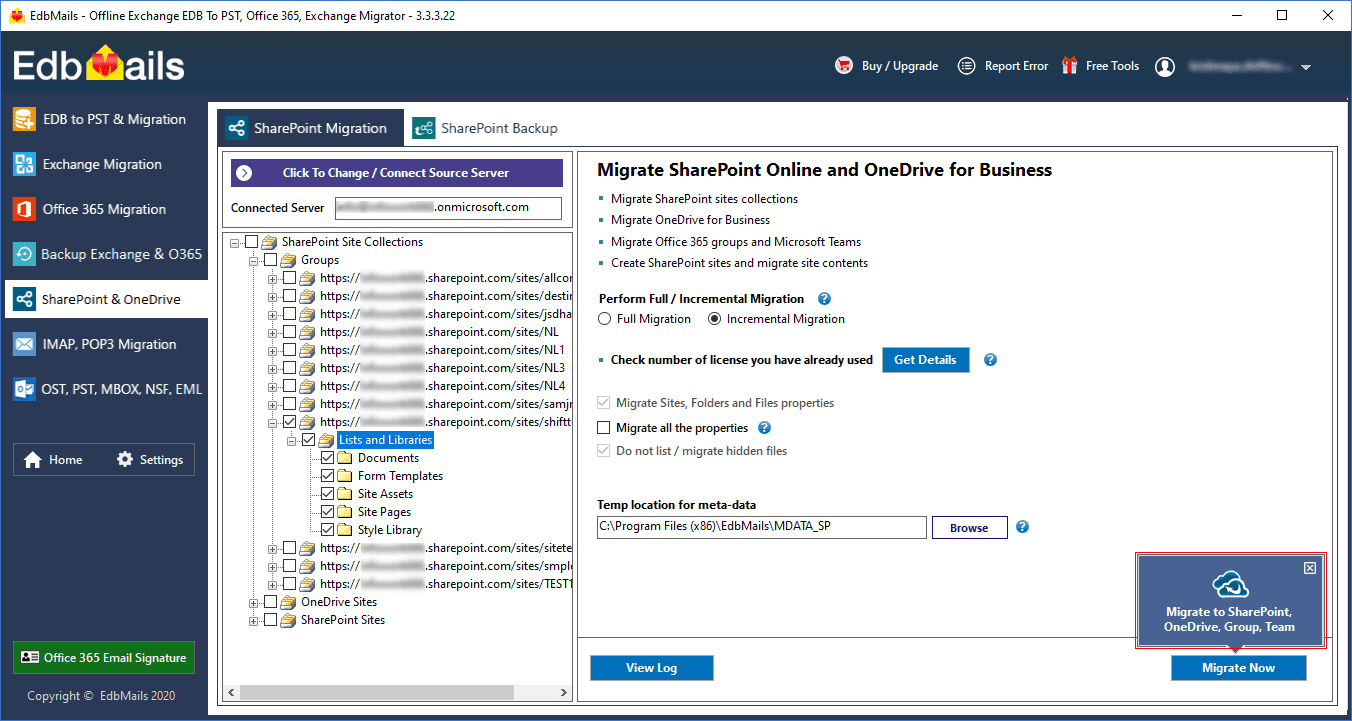Toggle the Groups checkbox

[271, 260]
